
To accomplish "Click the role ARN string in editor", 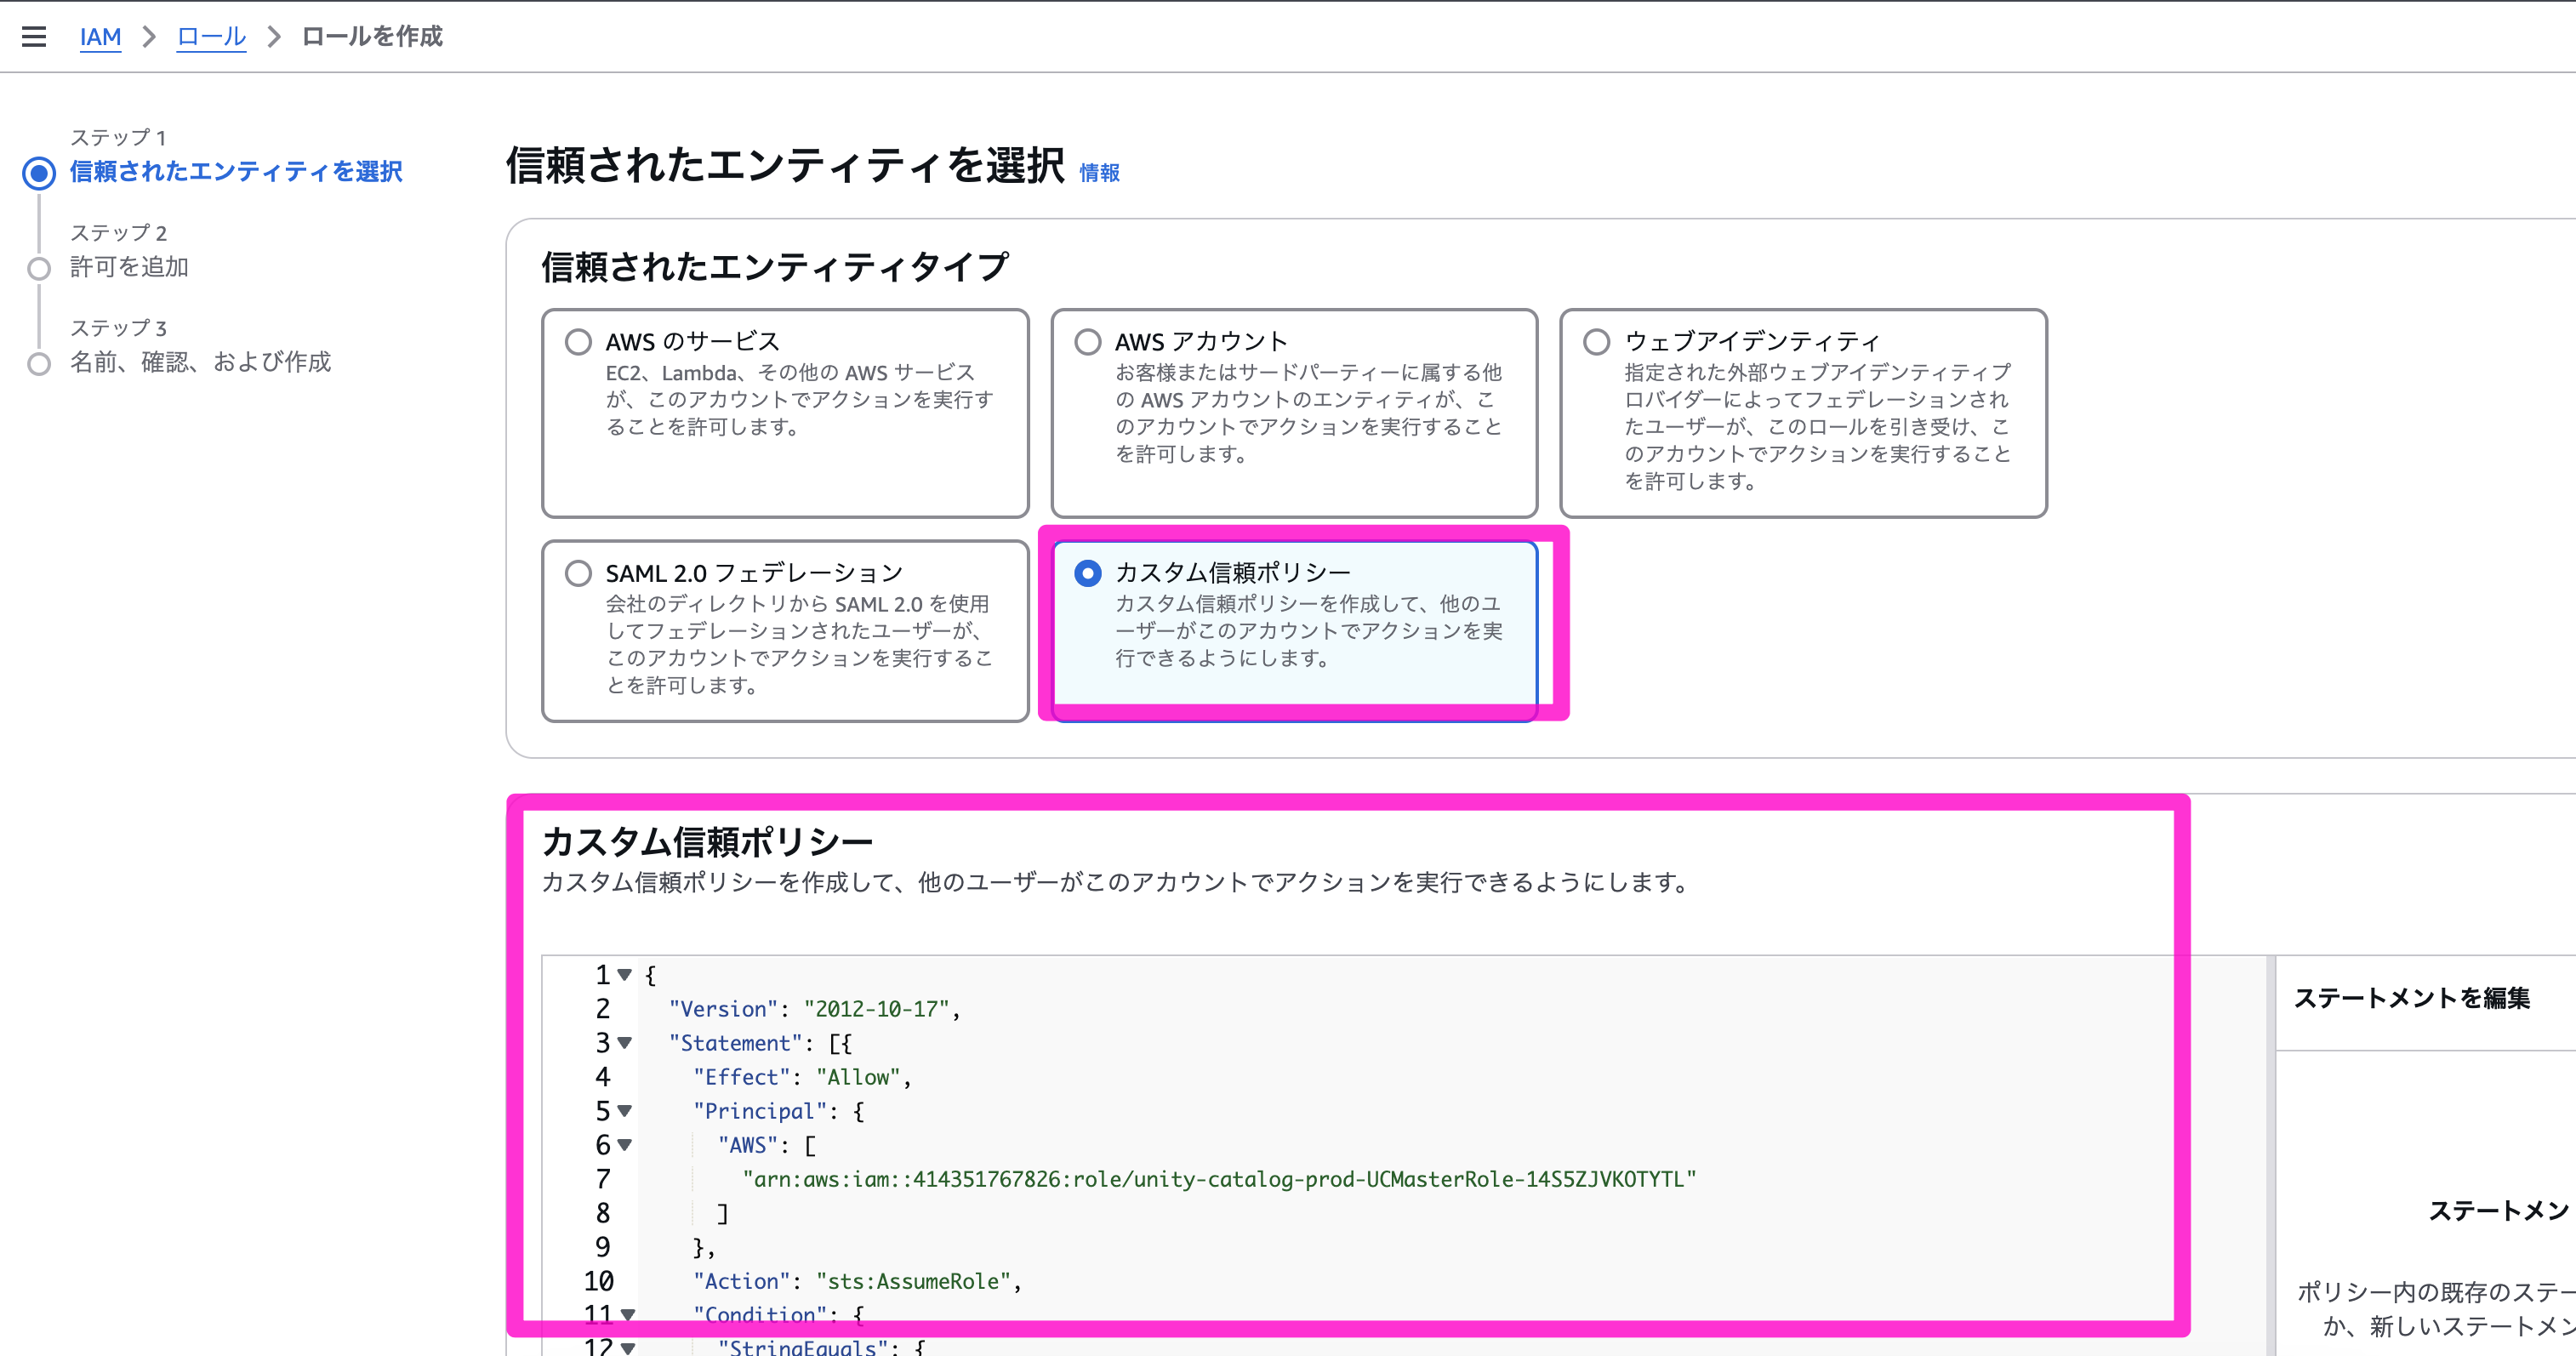I will click(x=1218, y=1180).
